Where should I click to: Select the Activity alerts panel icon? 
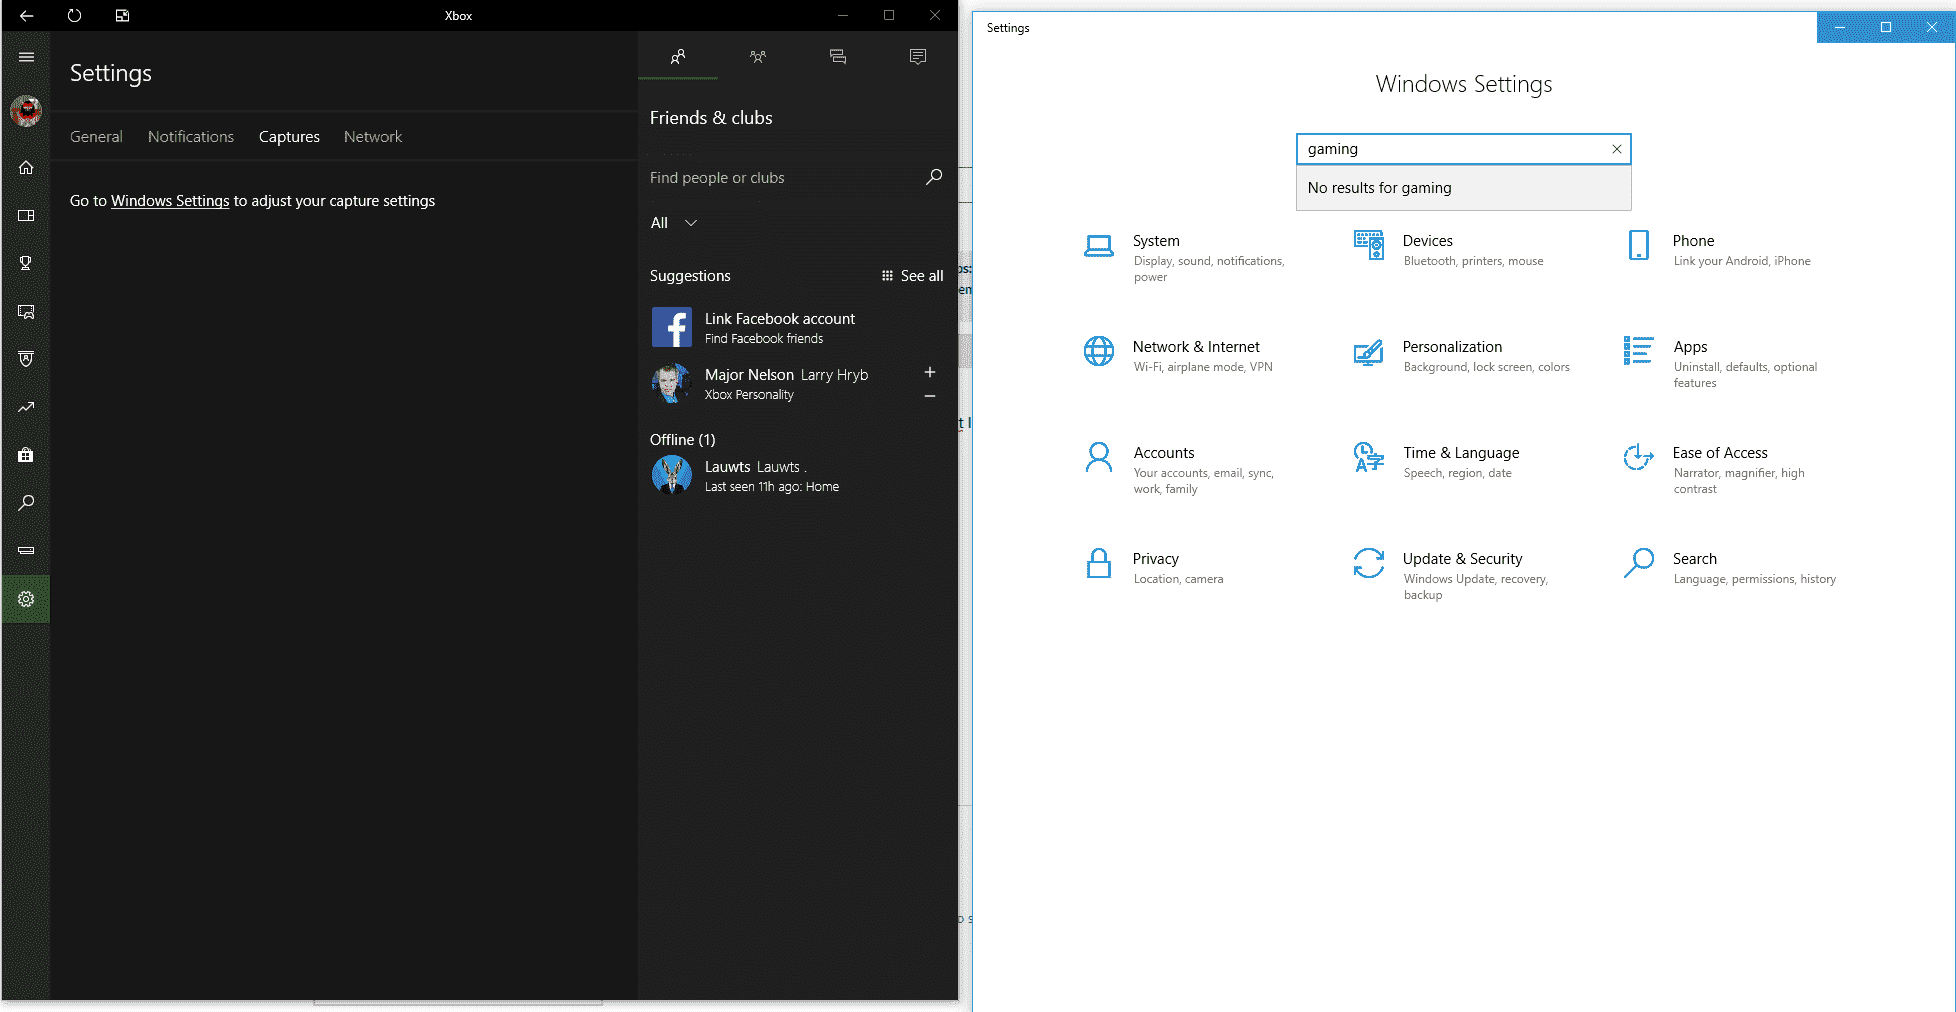coord(918,57)
